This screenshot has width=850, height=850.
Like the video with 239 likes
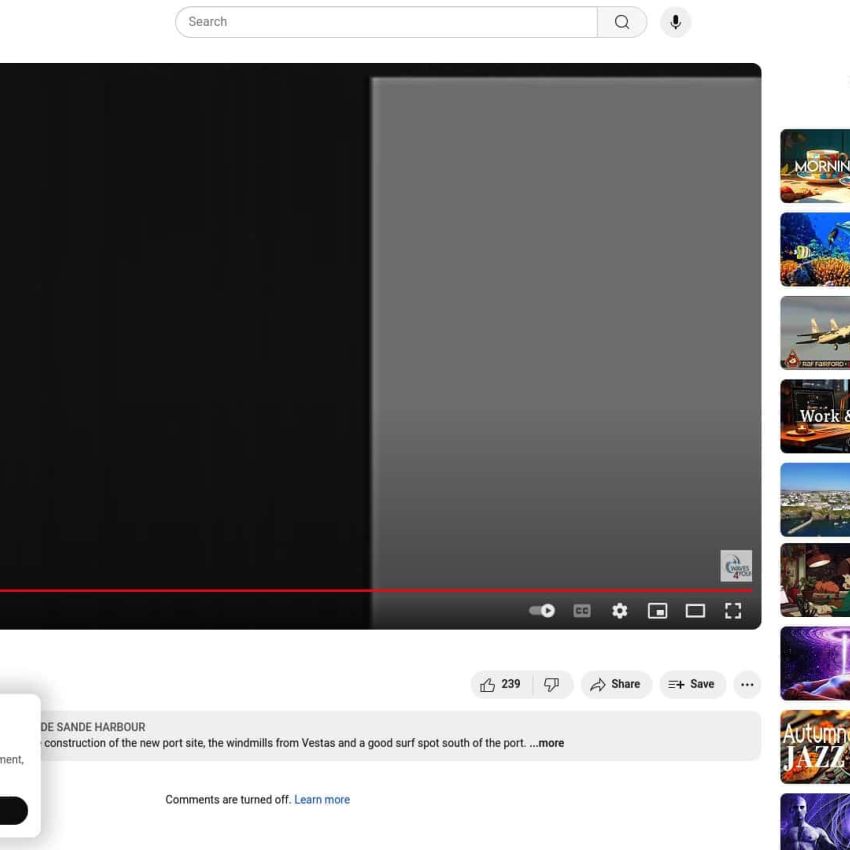coord(501,685)
